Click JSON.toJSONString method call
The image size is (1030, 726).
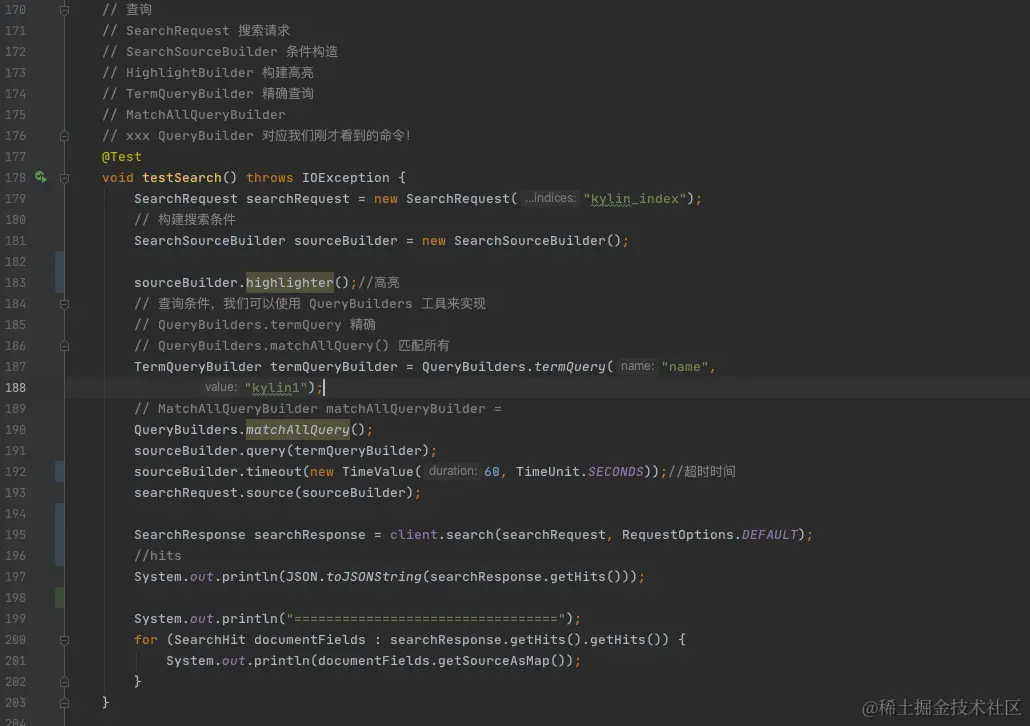click(354, 577)
